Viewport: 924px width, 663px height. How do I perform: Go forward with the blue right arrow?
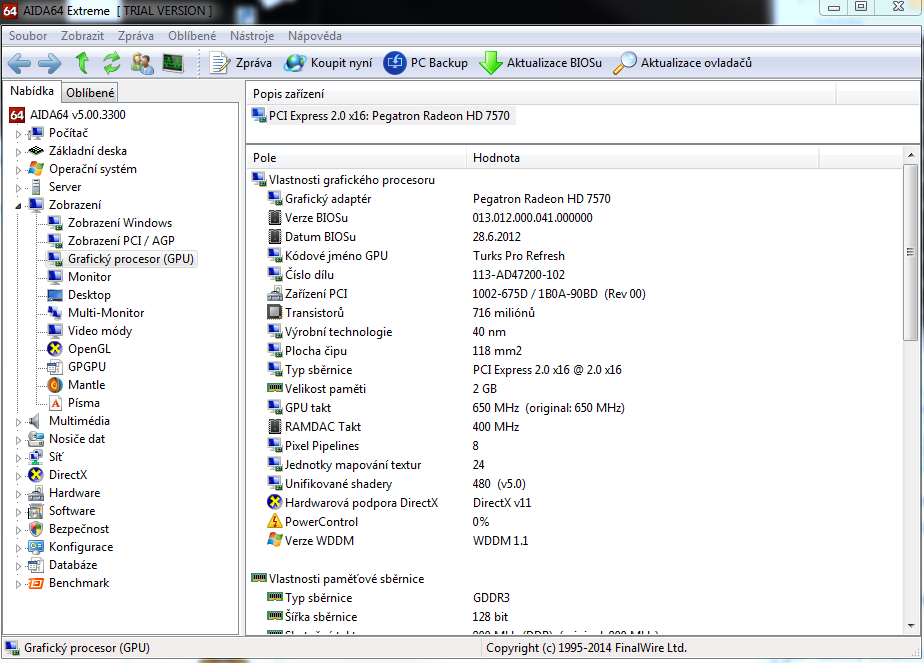[x=50, y=63]
